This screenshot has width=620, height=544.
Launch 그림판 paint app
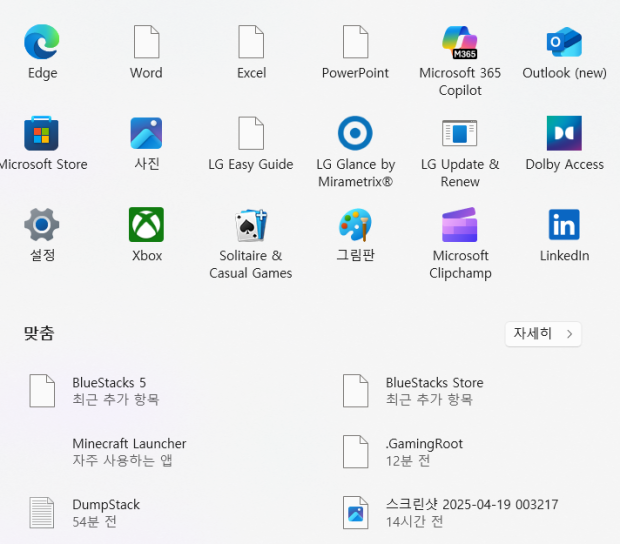point(355,225)
